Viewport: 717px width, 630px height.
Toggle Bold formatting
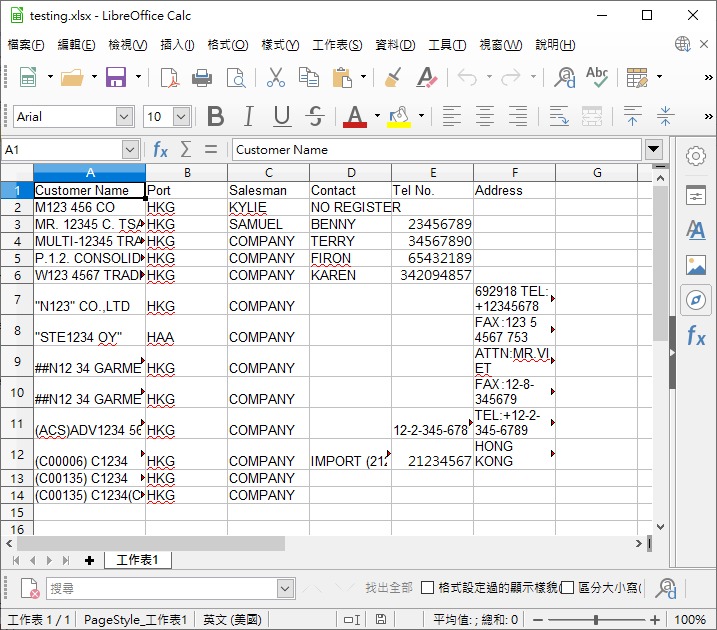pyautogui.click(x=215, y=117)
